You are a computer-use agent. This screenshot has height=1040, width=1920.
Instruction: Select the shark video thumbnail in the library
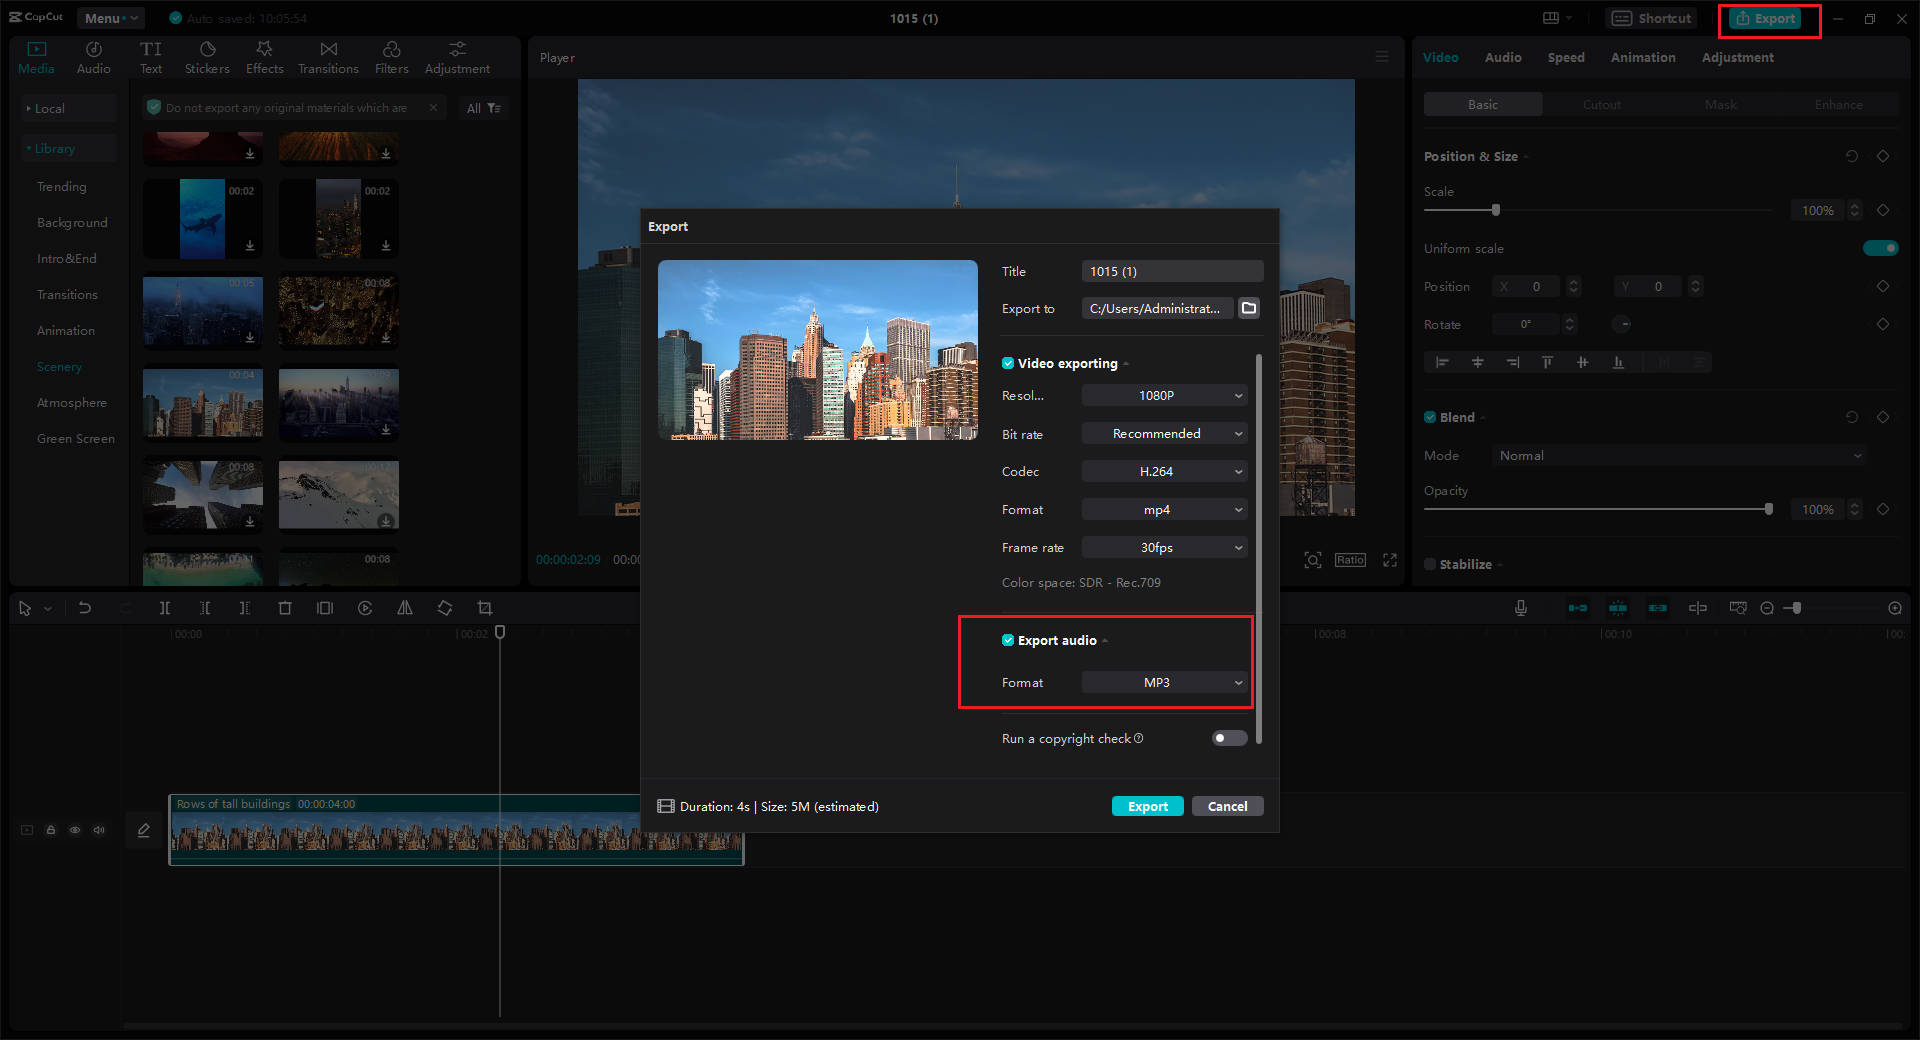[203, 219]
